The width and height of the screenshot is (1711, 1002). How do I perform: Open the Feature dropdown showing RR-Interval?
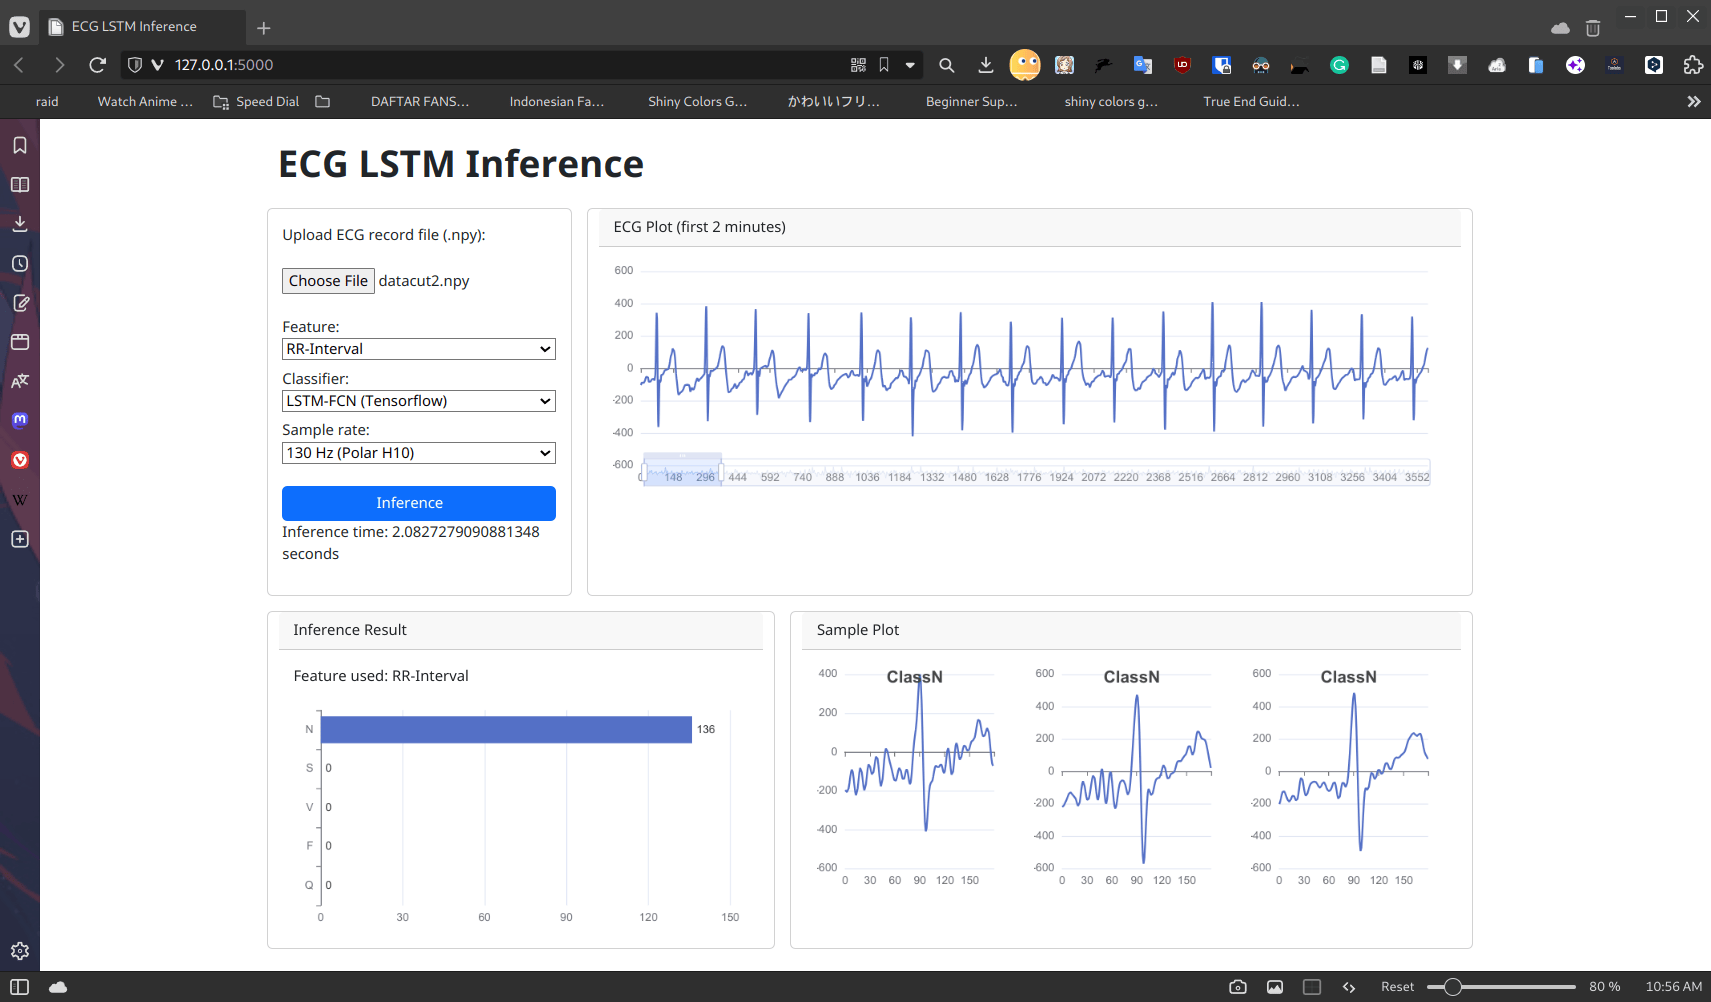[418, 349]
